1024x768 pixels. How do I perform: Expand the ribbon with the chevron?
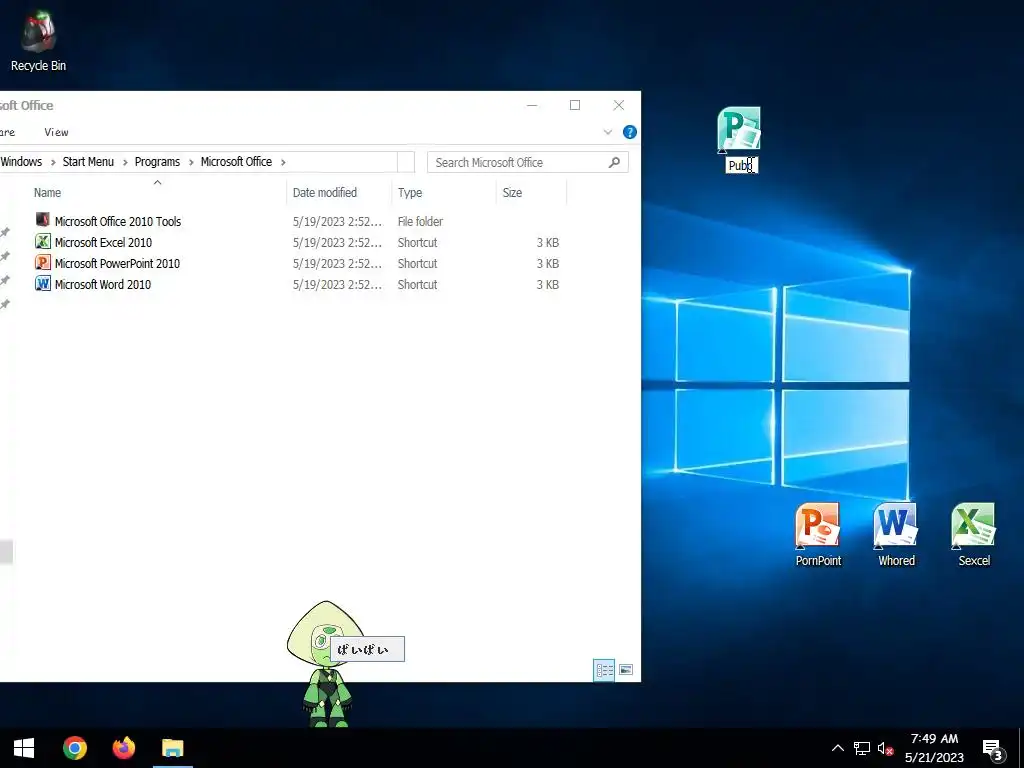(608, 132)
